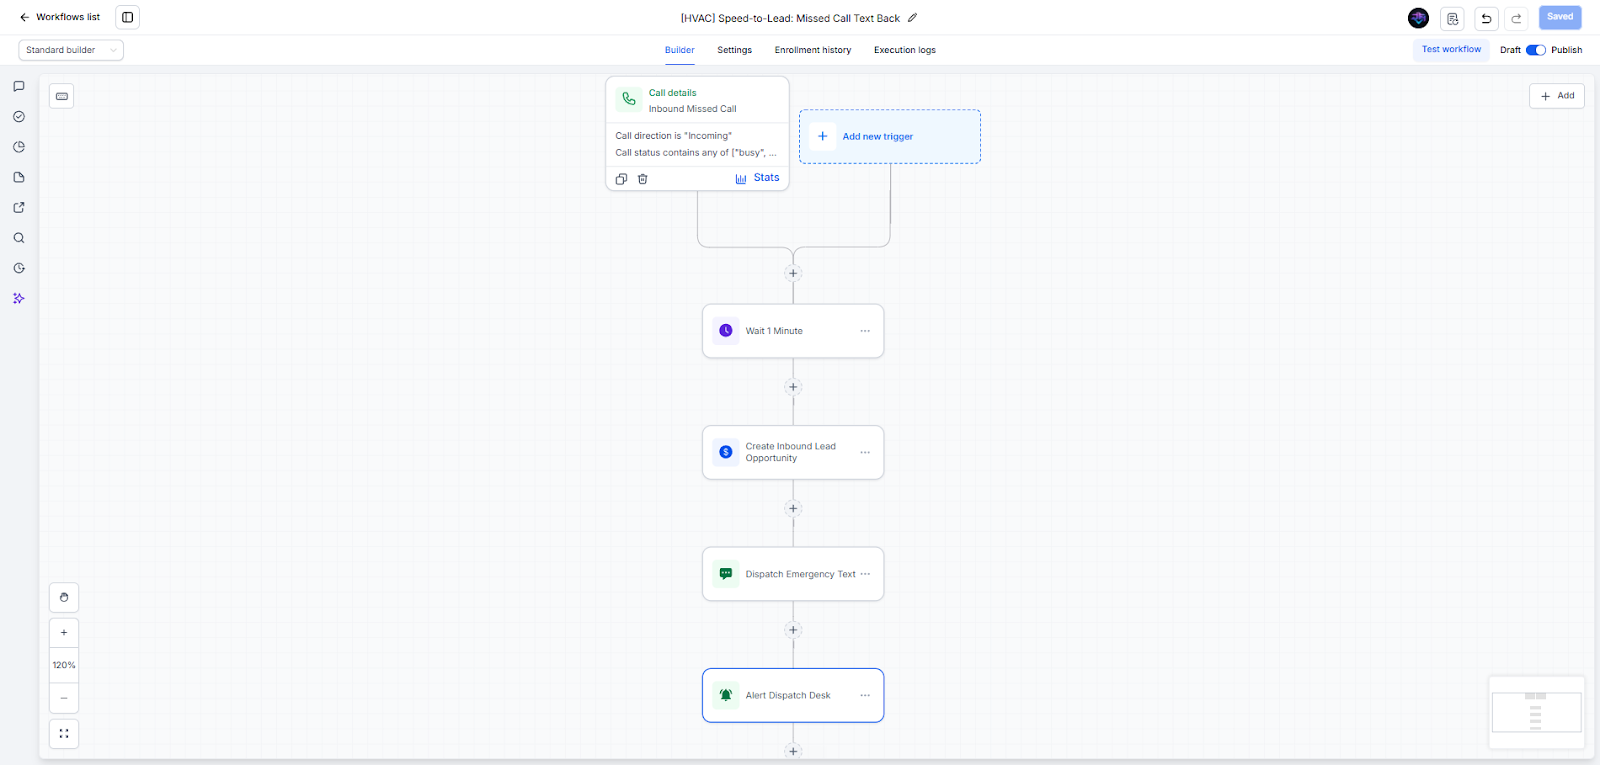Open the comments icon in left sidebar
The image size is (1600, 765).
click(x=19, y=86)
